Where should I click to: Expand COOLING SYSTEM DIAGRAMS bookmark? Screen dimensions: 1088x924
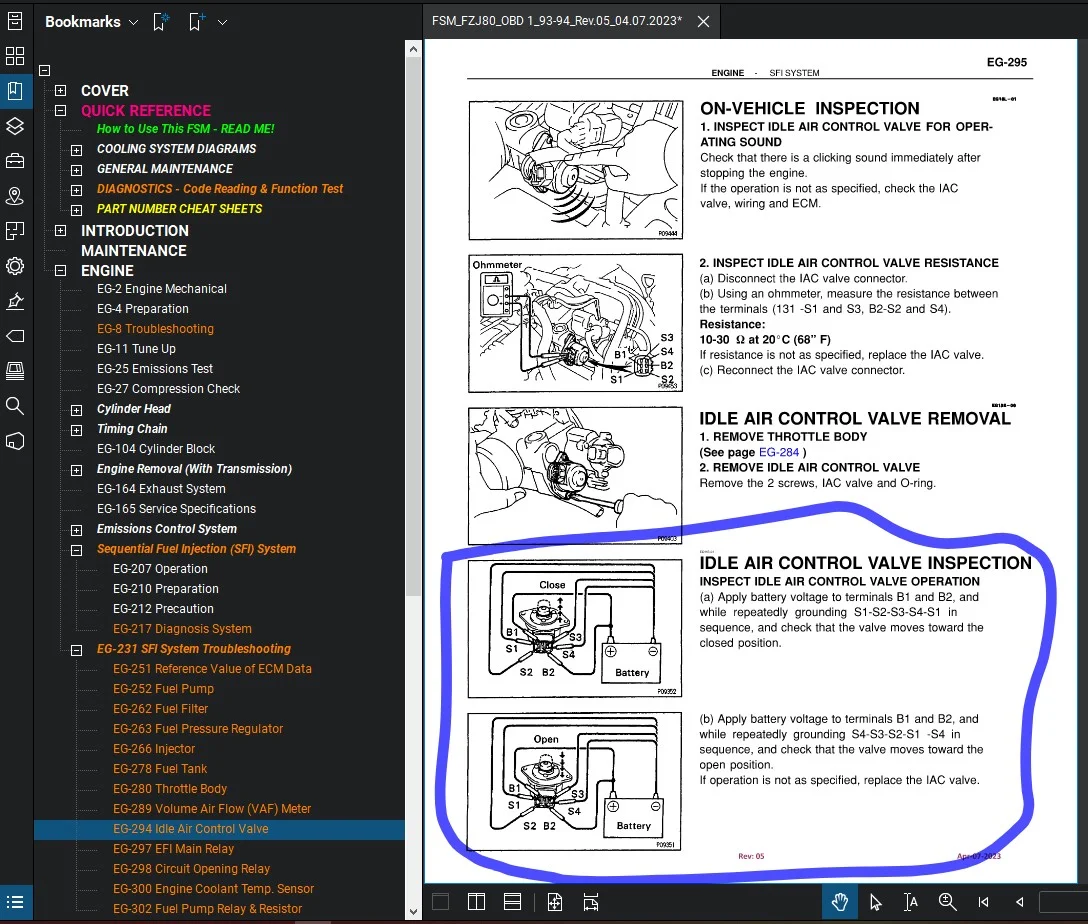76,150
